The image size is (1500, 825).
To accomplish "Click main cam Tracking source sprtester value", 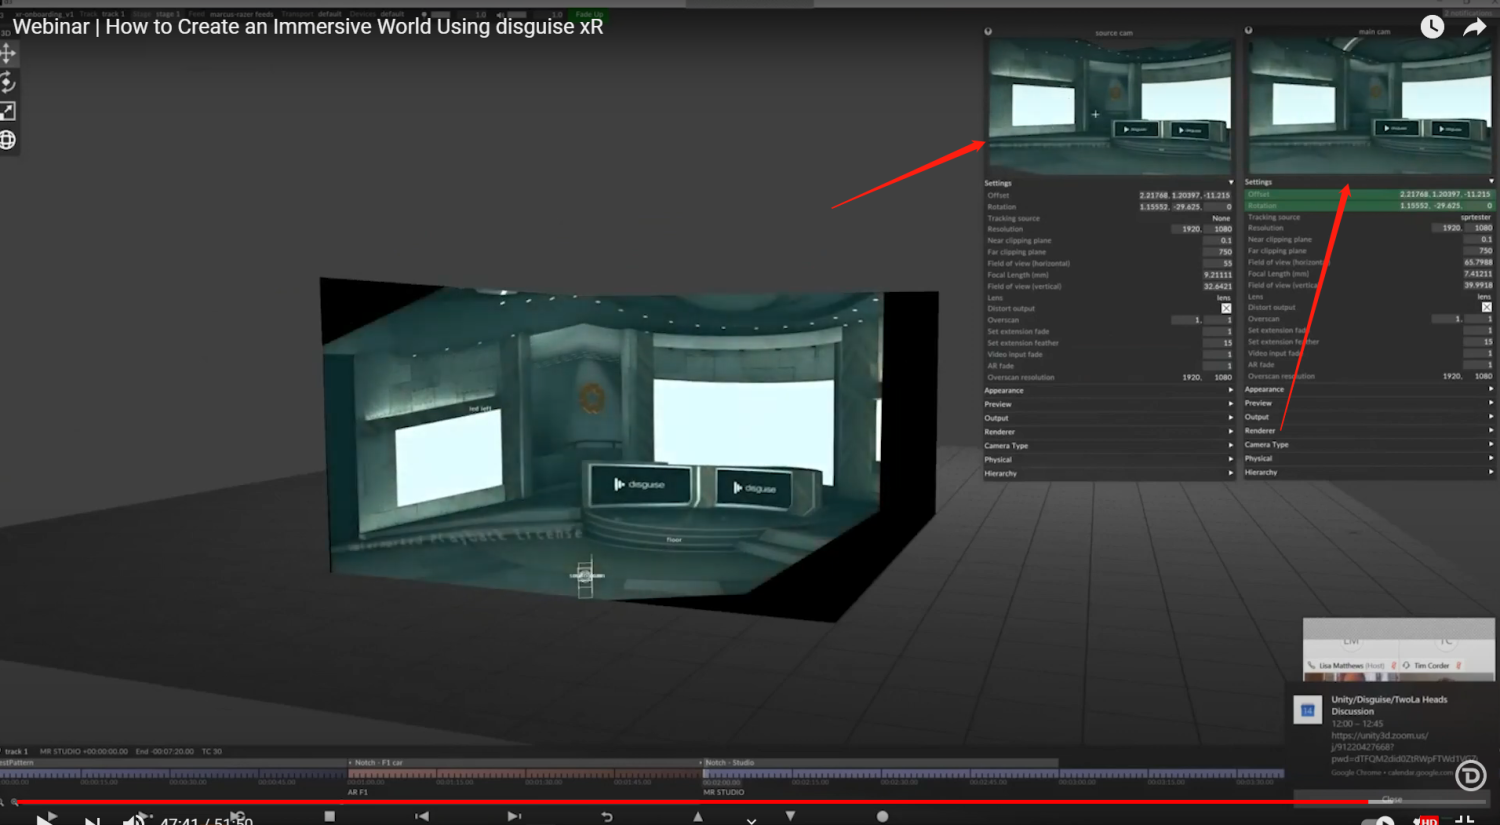I will 1475,217.
